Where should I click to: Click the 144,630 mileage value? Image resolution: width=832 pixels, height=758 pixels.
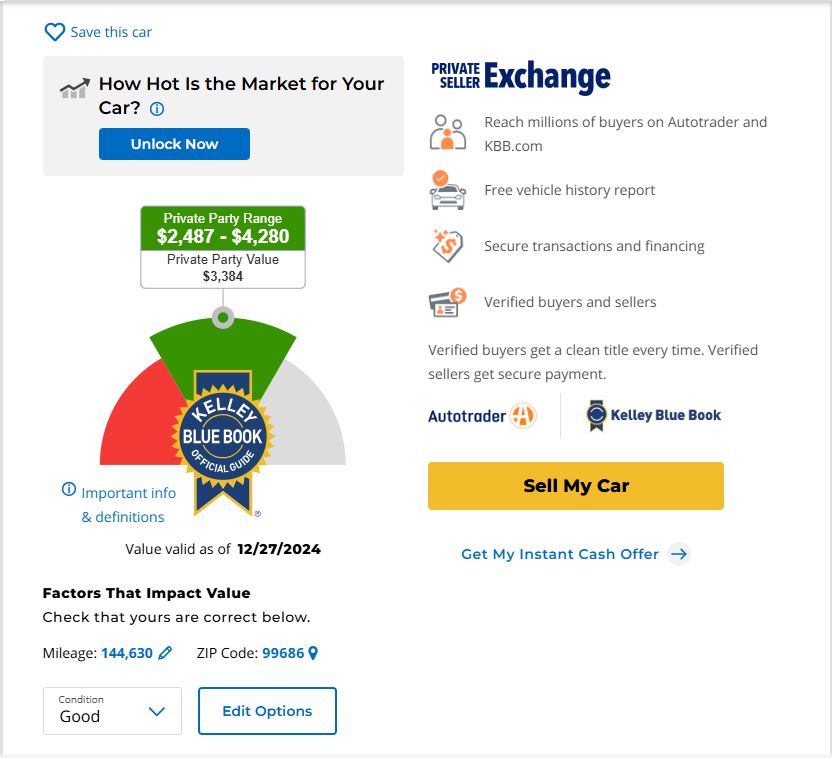click(127, 653)
